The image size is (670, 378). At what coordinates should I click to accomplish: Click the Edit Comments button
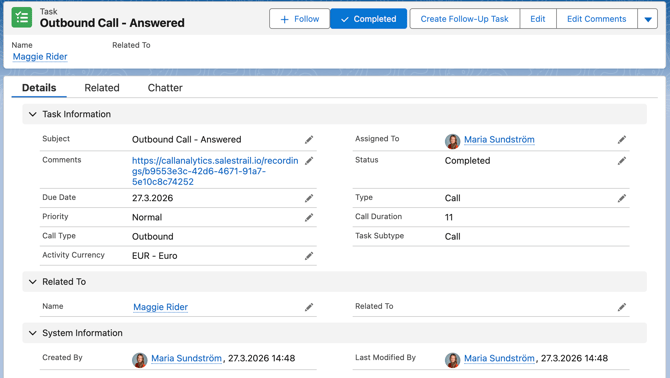click(x=597, y=19)
